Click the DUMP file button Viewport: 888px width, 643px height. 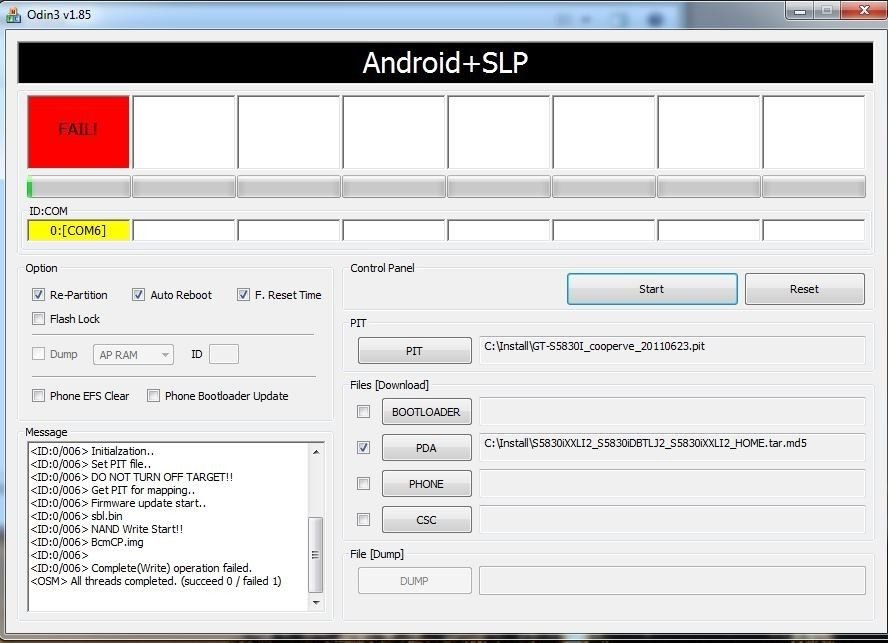[x=415, y=581]
